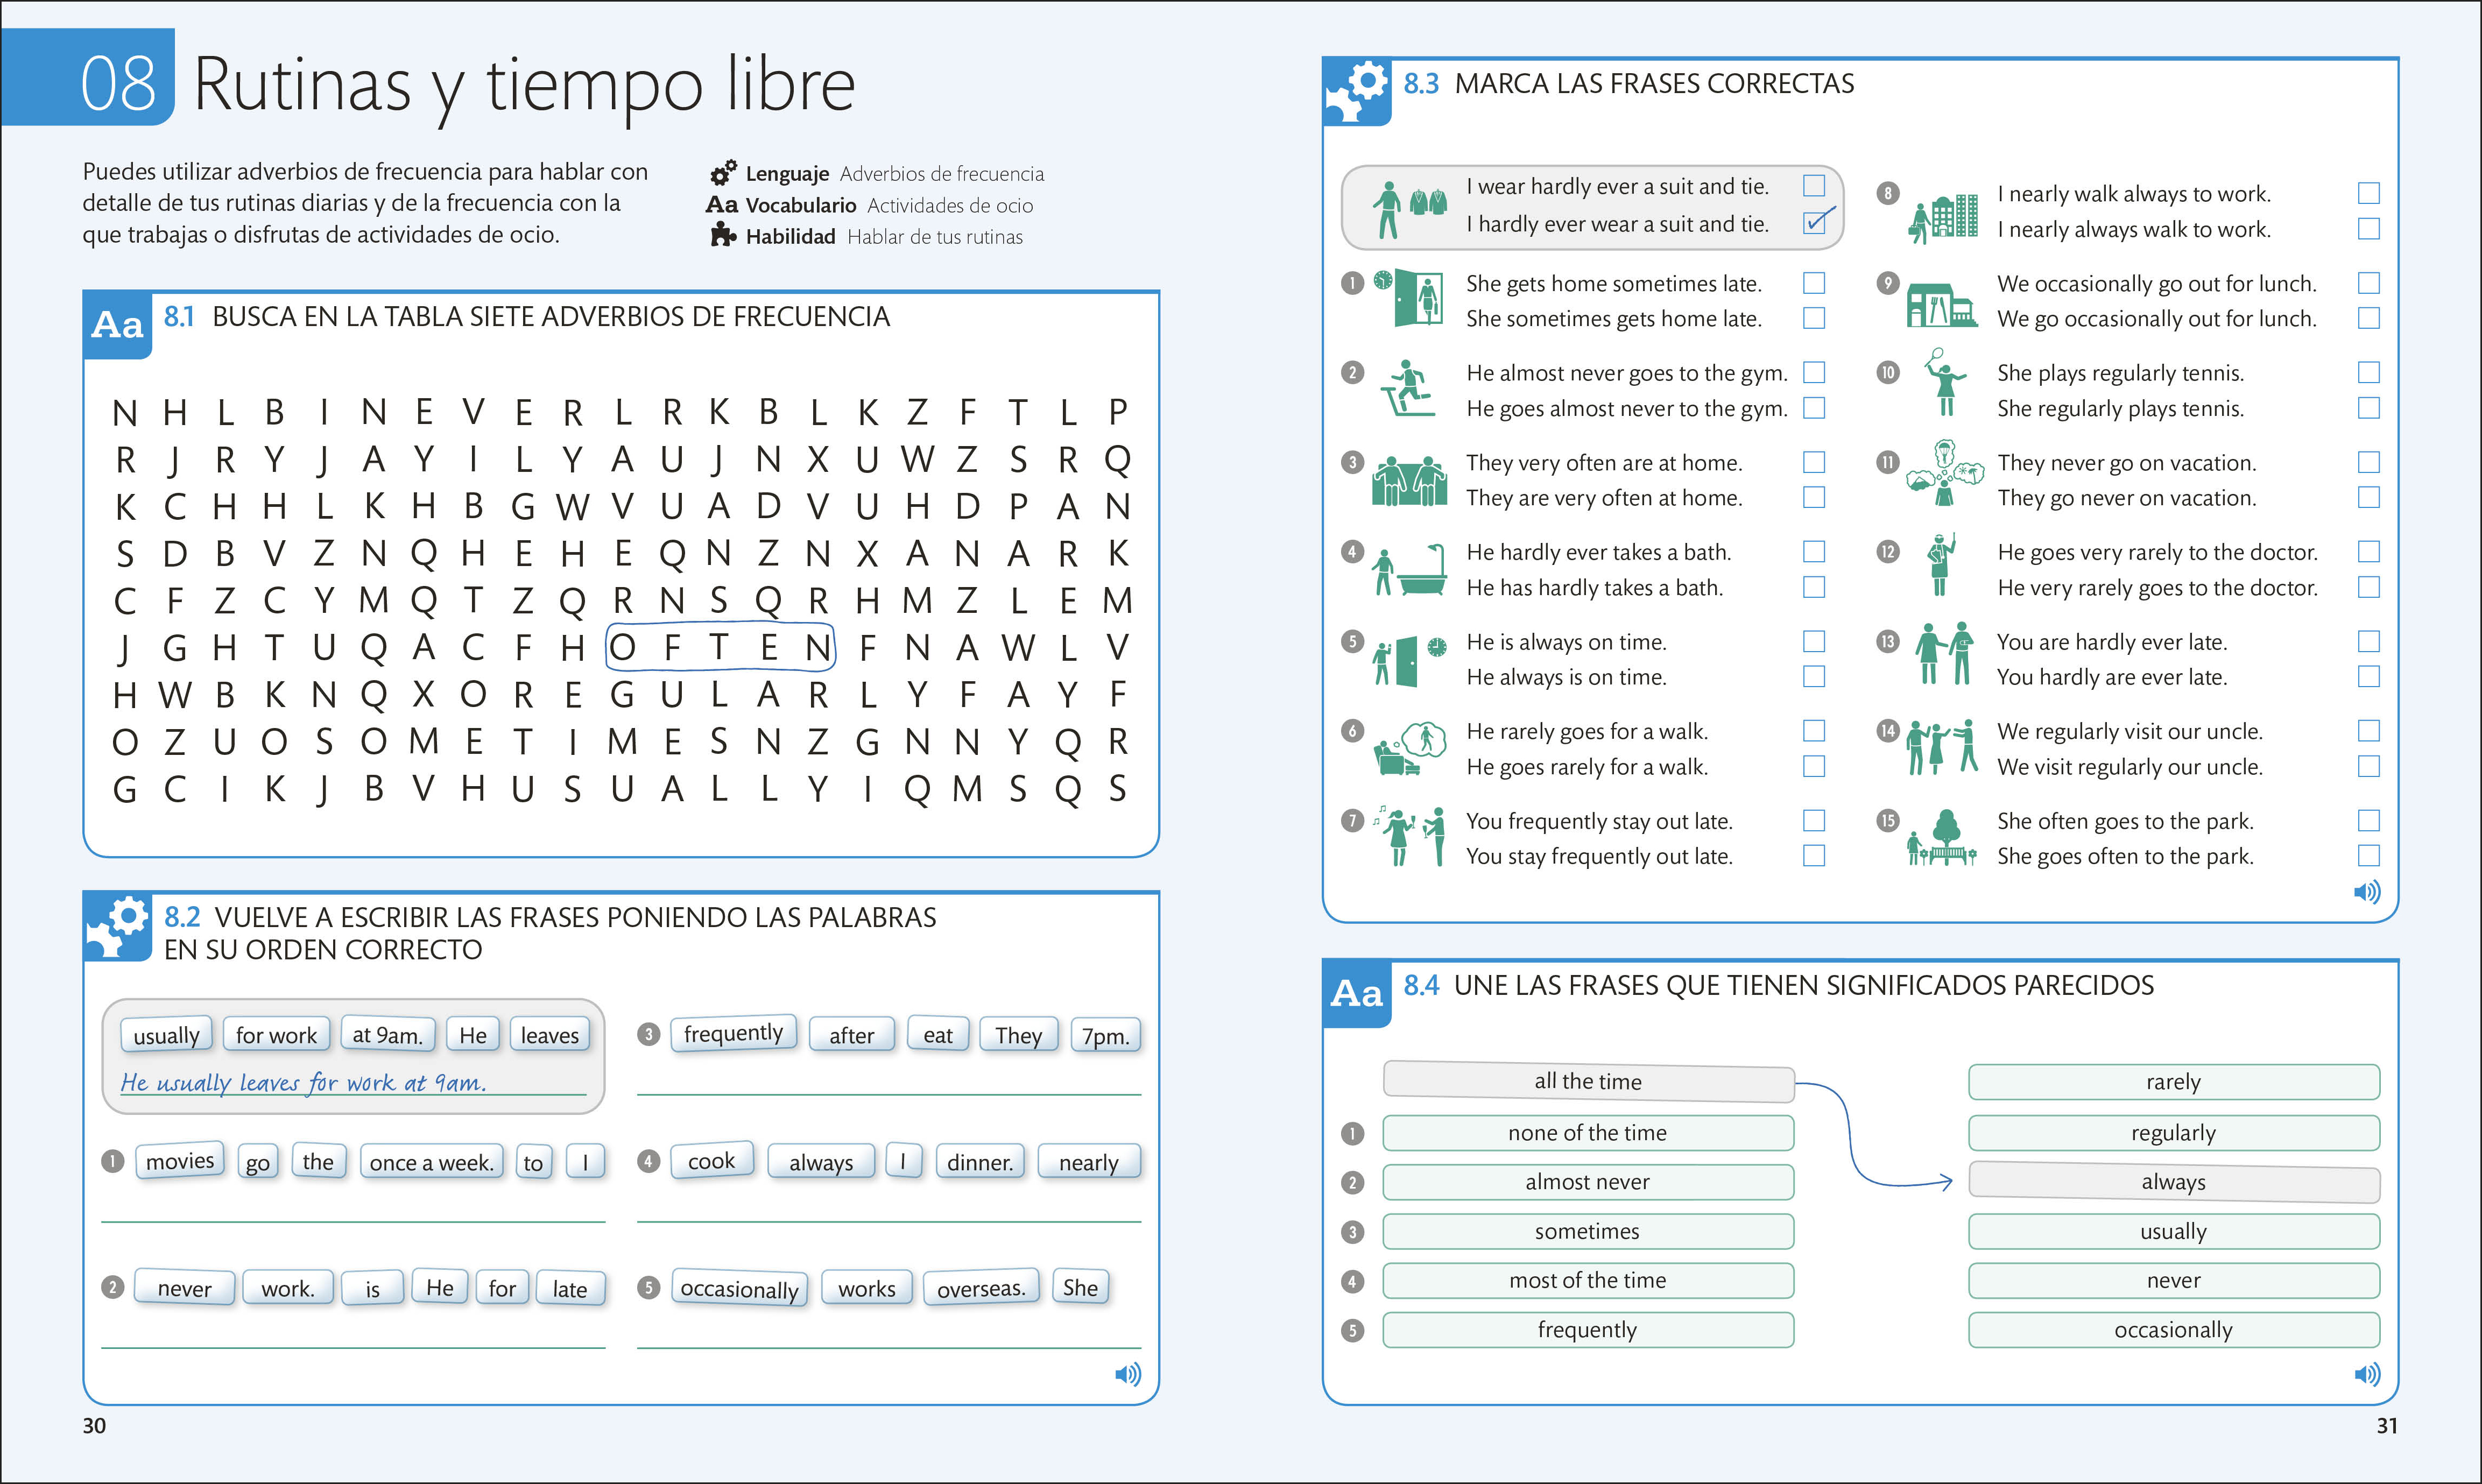Check the box for 'They are very often at home.'

pos(1814,497)
